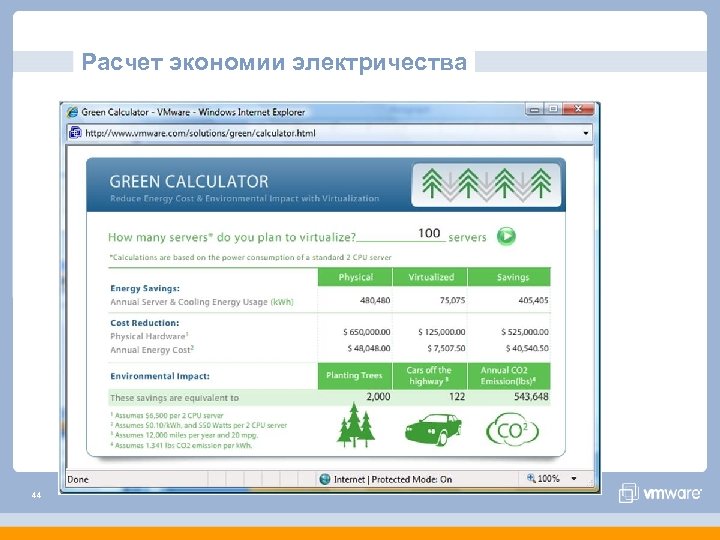
Task: Click the $ 650,000.00 hardware cost
Action: [x=366, y=332]
